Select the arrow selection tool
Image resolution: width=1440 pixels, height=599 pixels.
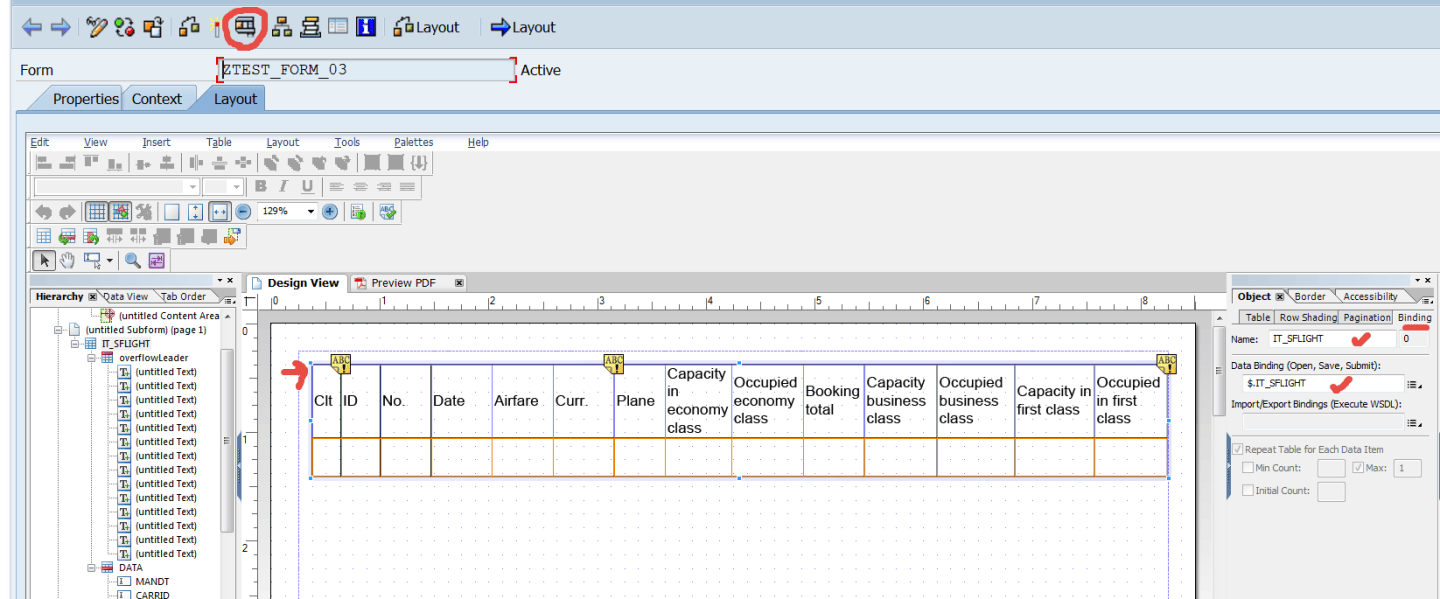pos(44,261)
